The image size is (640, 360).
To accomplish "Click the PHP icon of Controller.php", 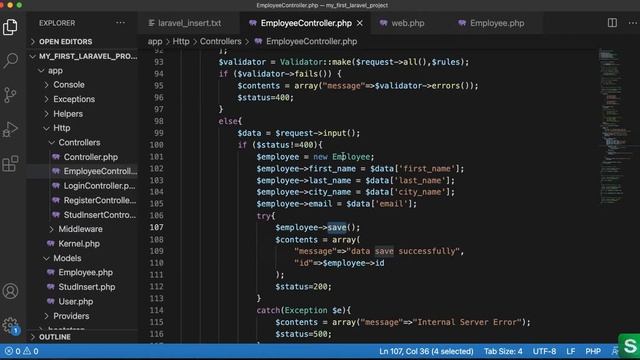I will tap(56, 157).
